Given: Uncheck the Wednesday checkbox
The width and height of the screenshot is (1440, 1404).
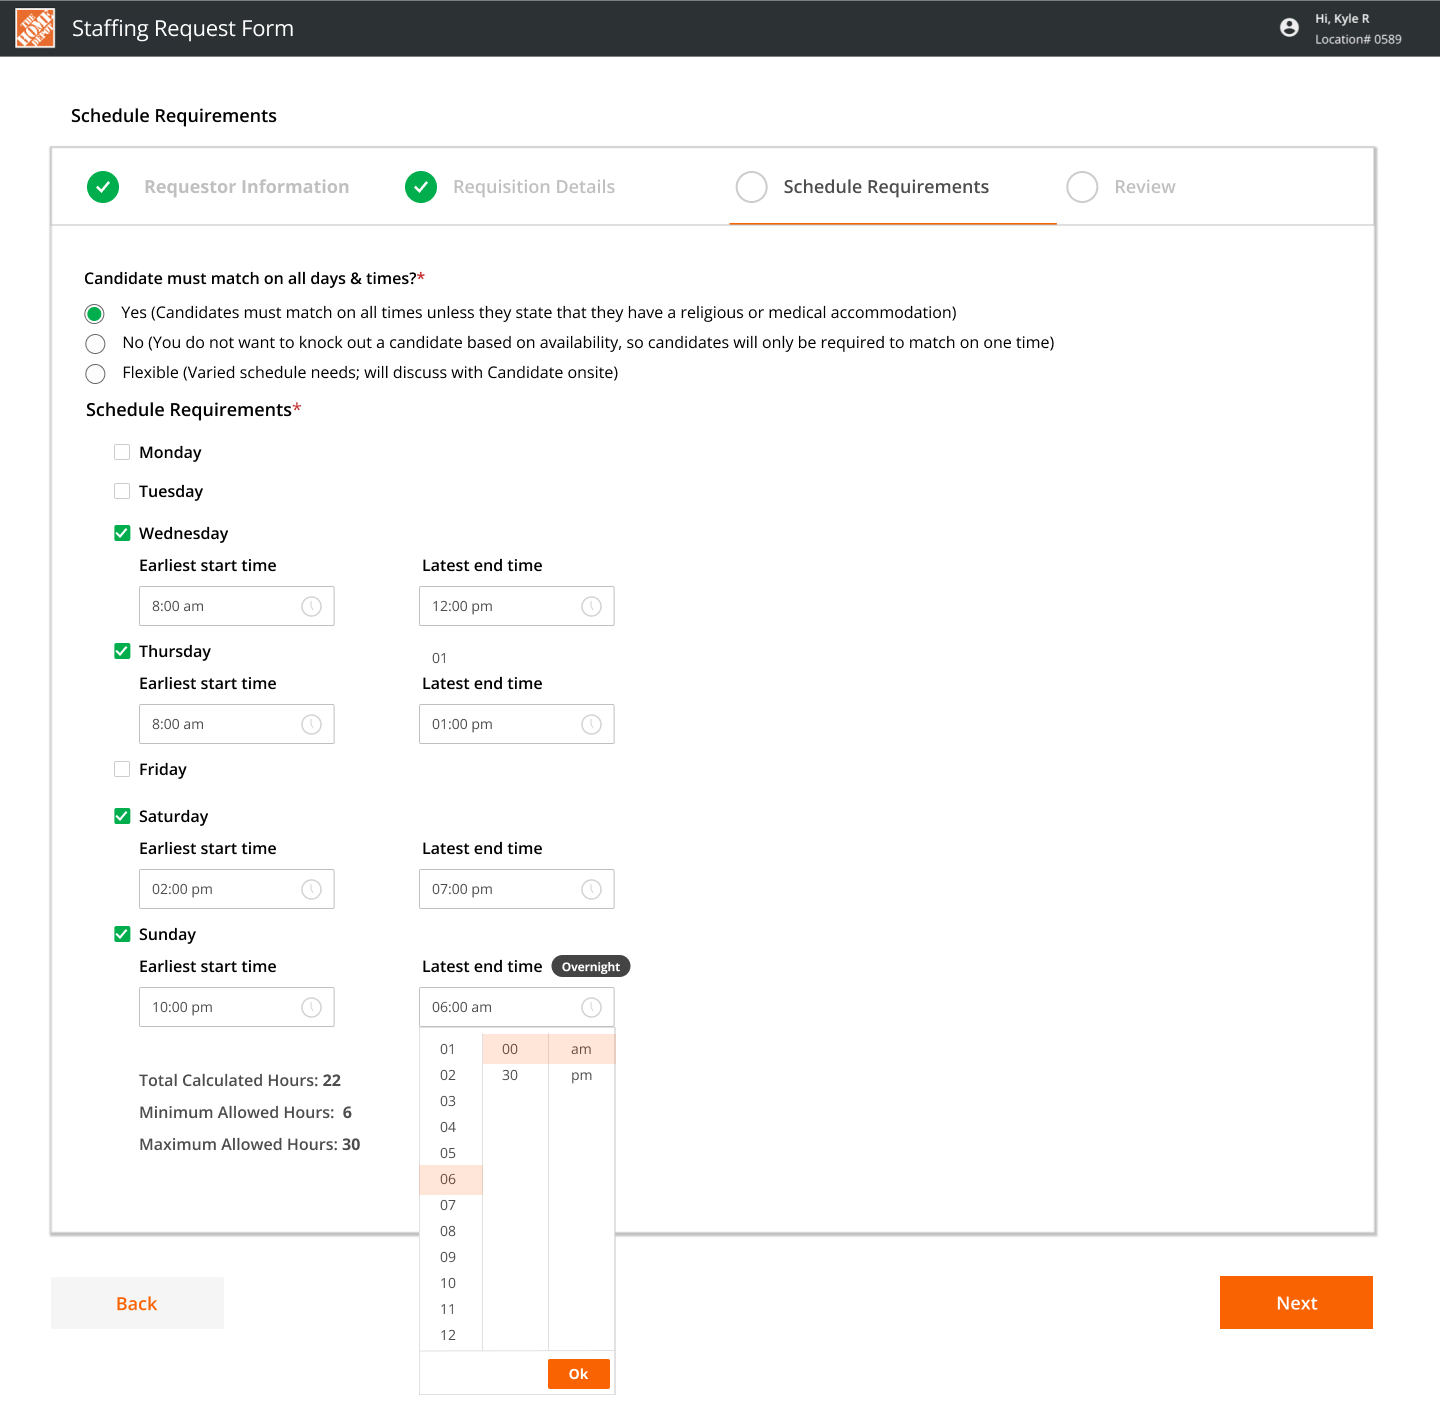Looking at the screenshot, I should [x=122, y=533].
